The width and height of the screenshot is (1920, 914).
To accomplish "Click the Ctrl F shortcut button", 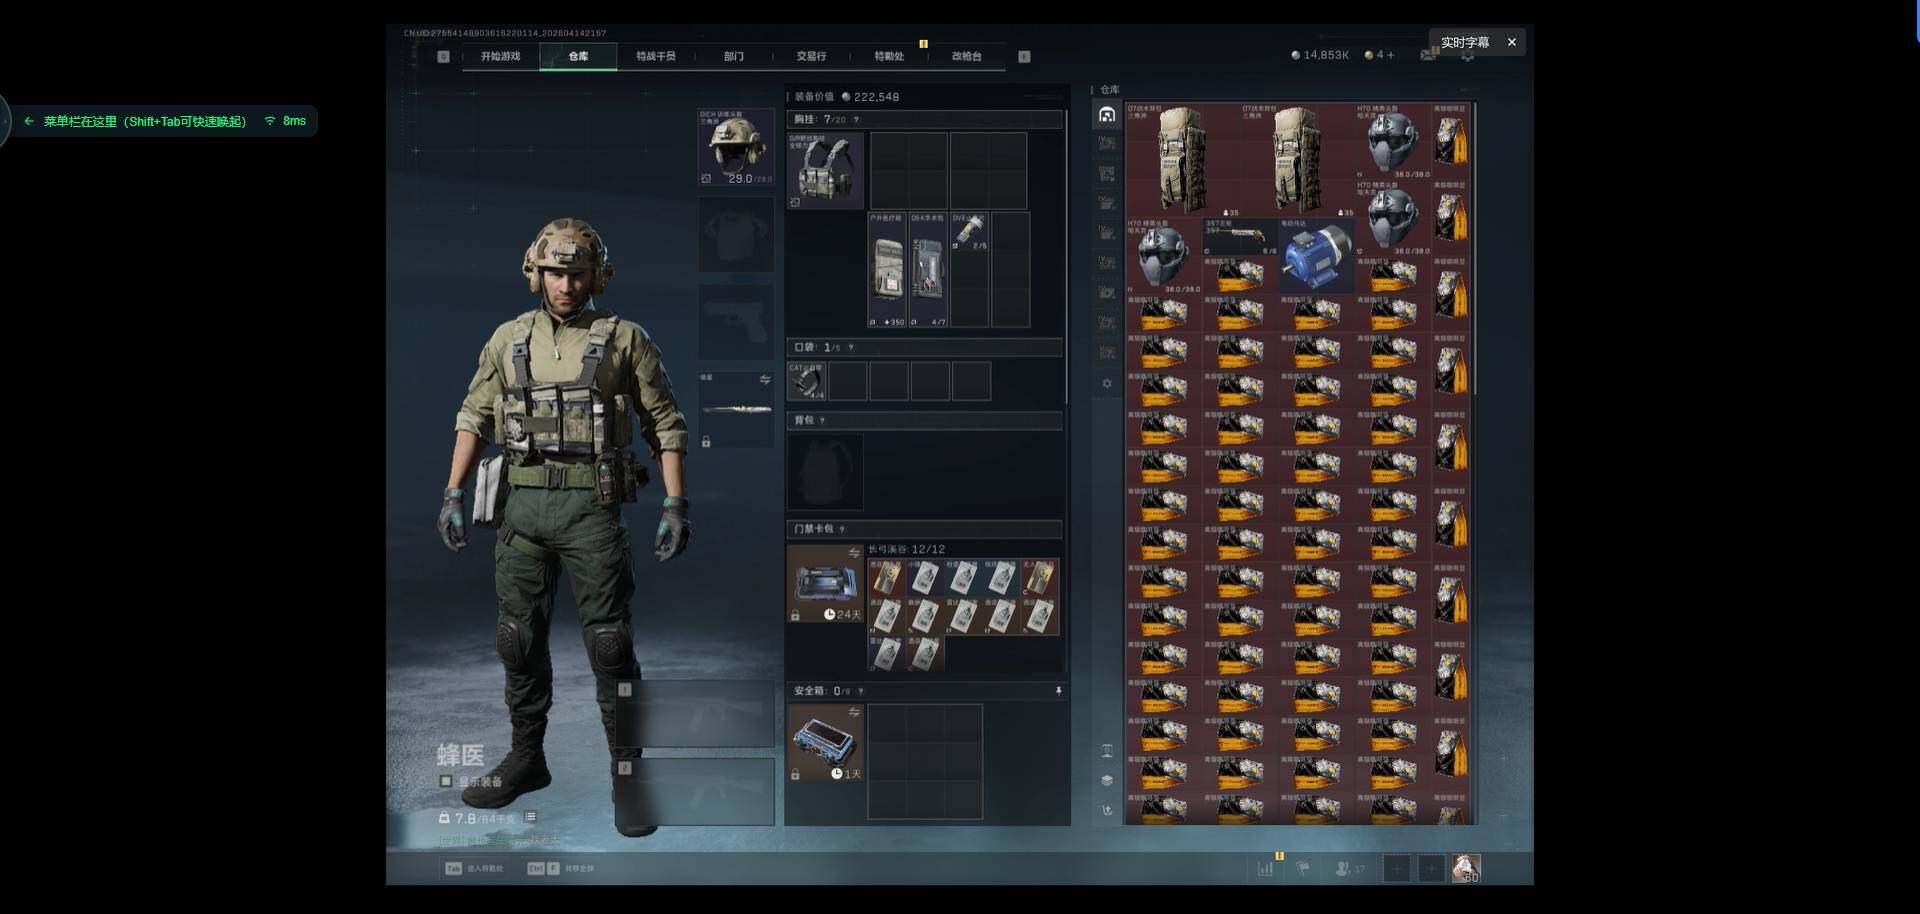I will pyautogui.click(x=561, y=868).
